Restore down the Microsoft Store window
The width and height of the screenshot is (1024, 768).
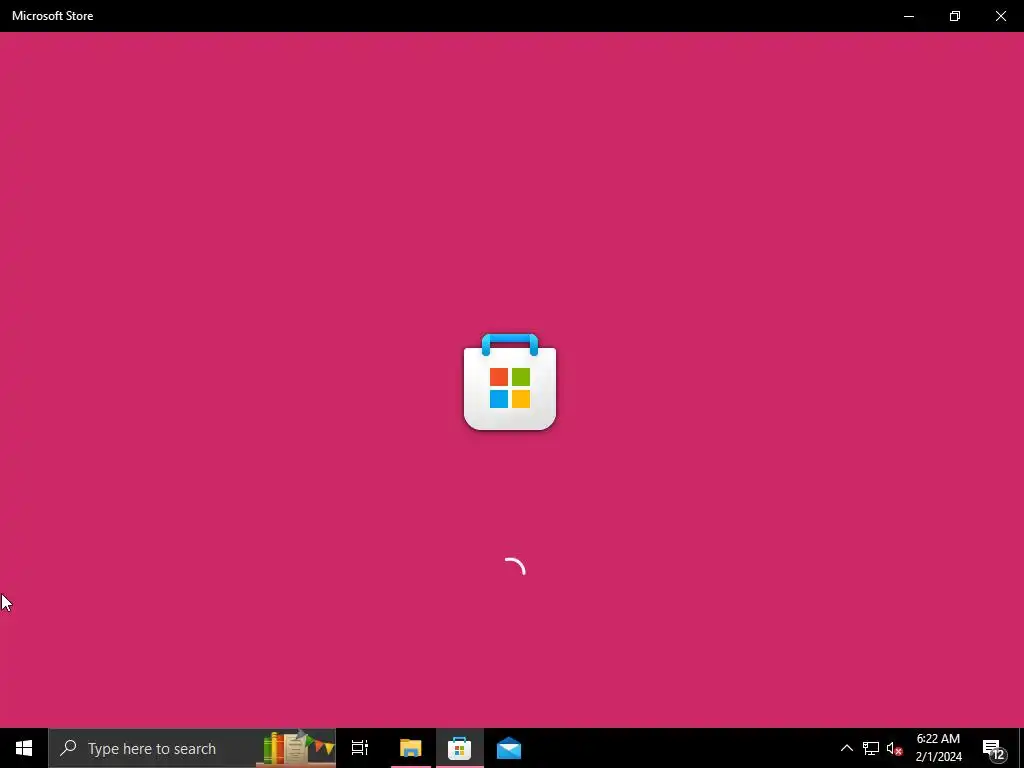[x=955, y=16]
